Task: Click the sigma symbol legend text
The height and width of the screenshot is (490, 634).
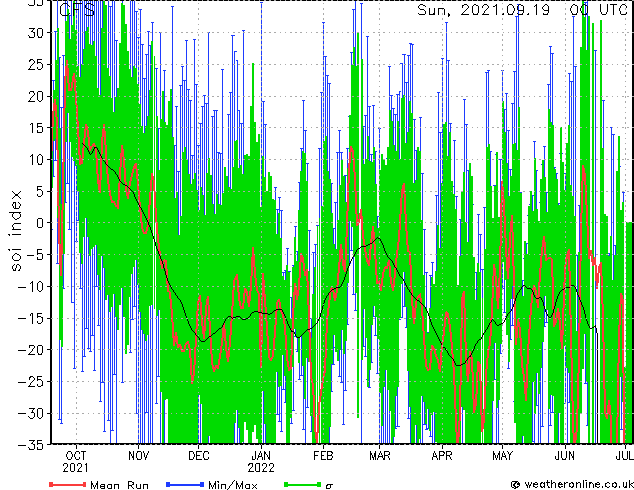Action: (x=329, y=486)
